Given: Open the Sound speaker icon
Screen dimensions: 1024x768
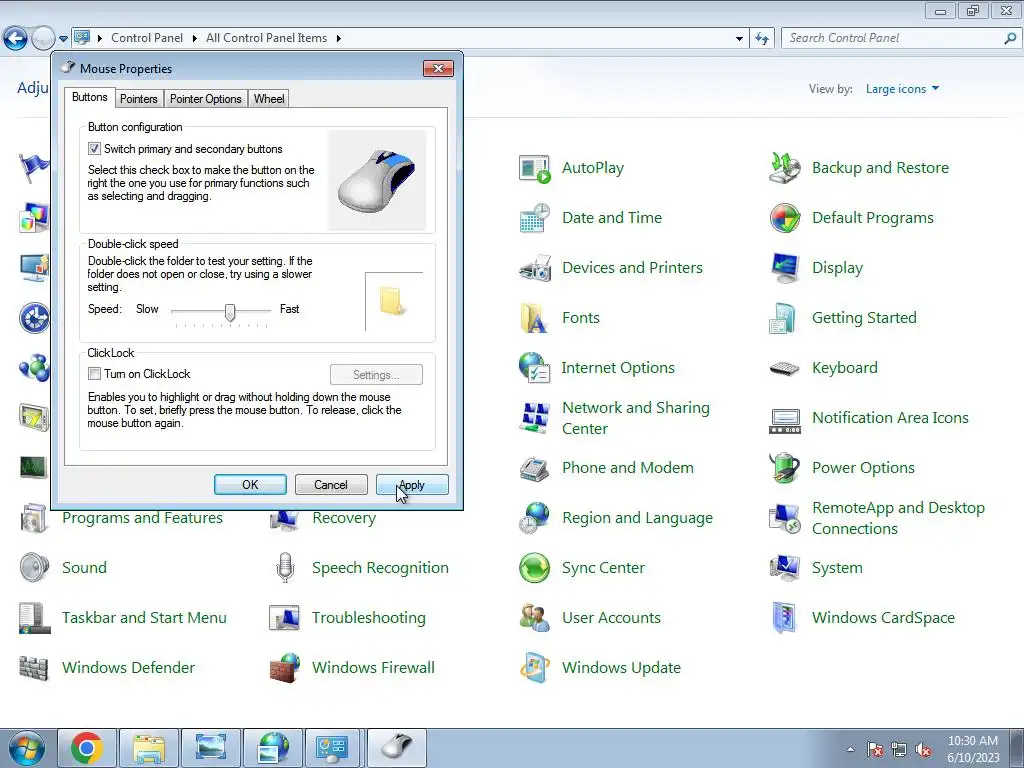Looking at the screenshot, I should point(34,568).
